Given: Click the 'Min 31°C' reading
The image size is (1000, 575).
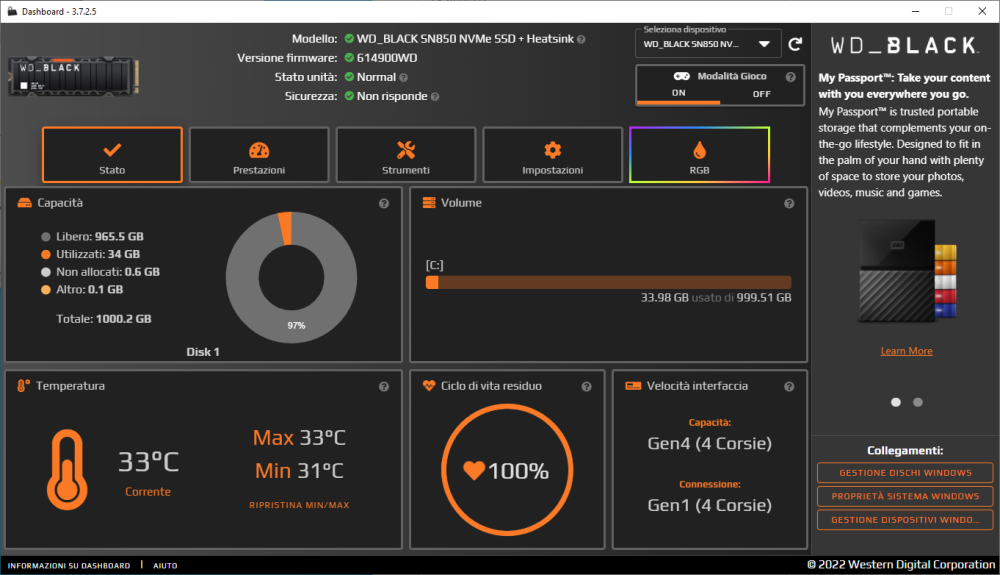Looking at the screenshot, I should click(x=299, y=471).
